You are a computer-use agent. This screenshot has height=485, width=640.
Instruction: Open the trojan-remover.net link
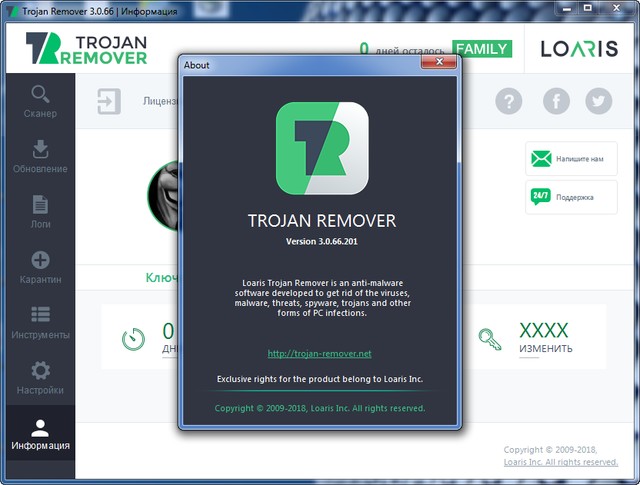[320, 354]
